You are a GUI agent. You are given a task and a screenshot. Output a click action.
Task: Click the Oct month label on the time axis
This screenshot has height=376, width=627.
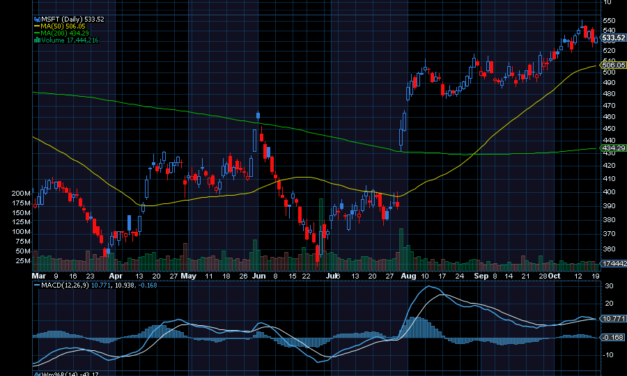[x=554, y=276]
